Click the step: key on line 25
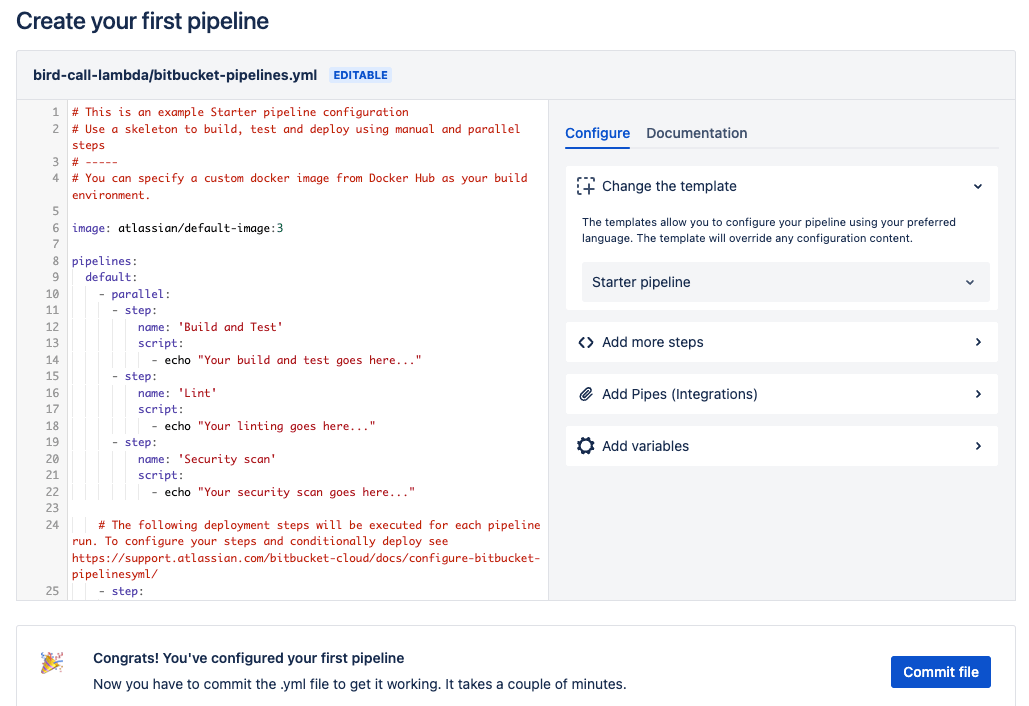The image size is (1029, 706). click(x=127, y=591)
